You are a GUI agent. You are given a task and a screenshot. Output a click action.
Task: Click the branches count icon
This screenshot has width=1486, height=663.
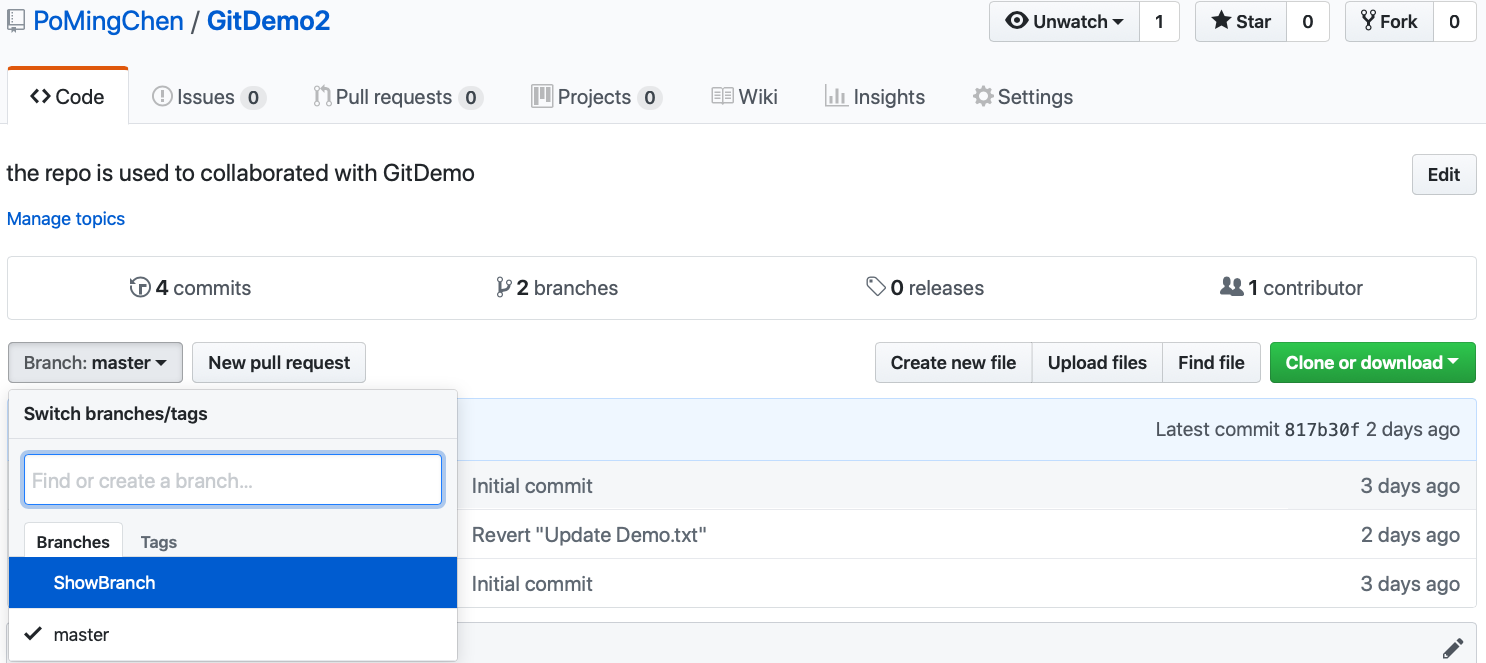coord(503,288)
